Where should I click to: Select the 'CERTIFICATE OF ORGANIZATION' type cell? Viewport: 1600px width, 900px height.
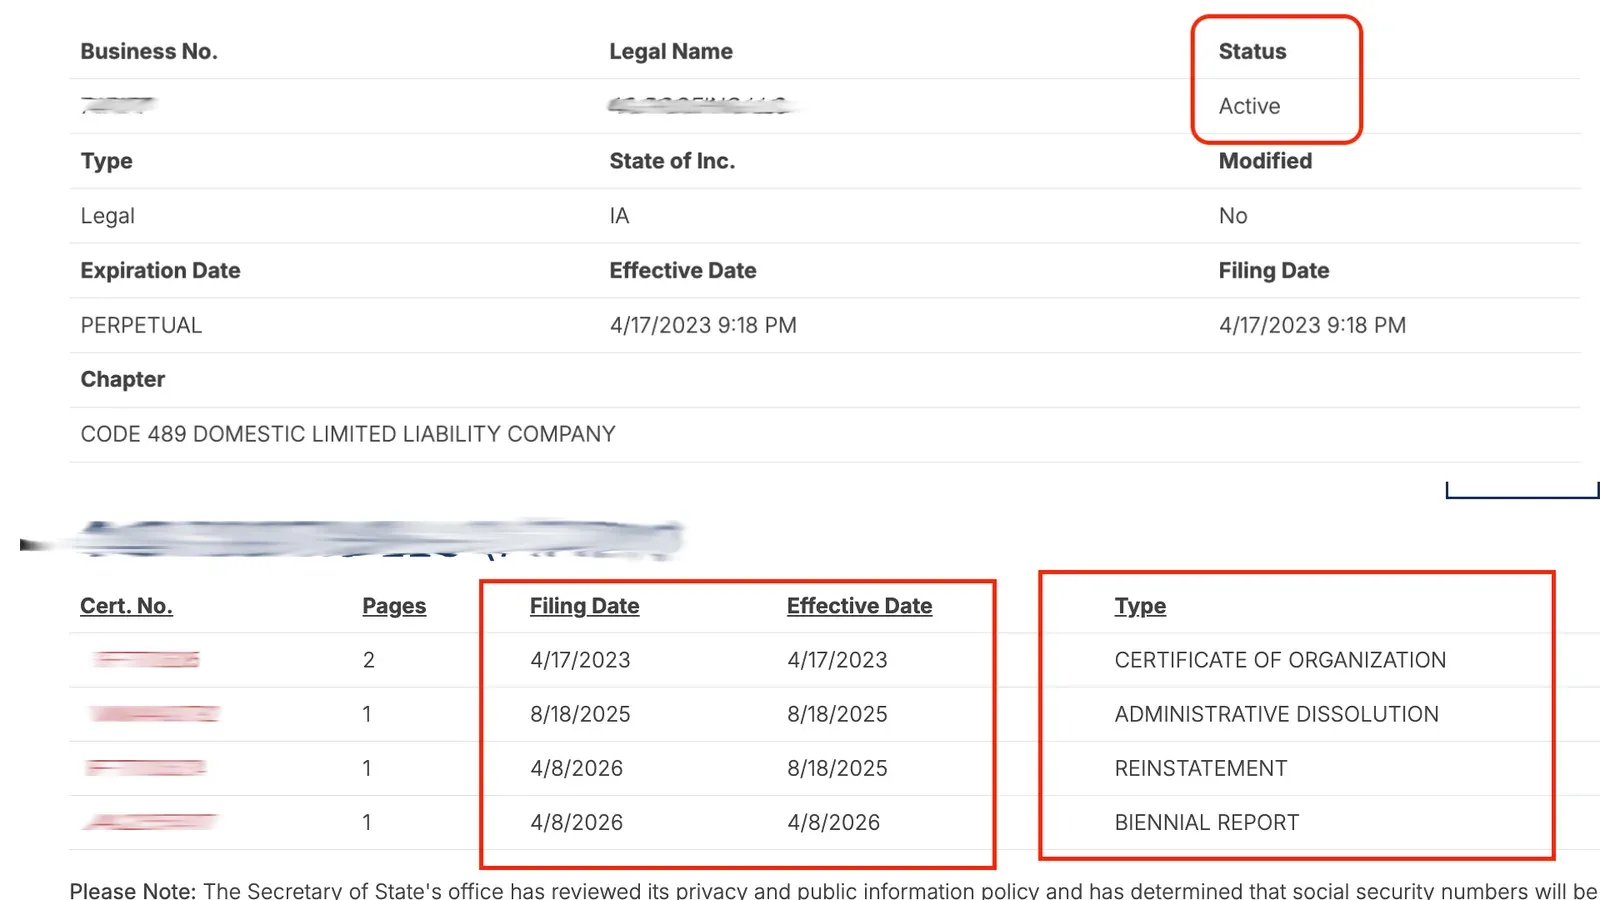(1280, 660)
